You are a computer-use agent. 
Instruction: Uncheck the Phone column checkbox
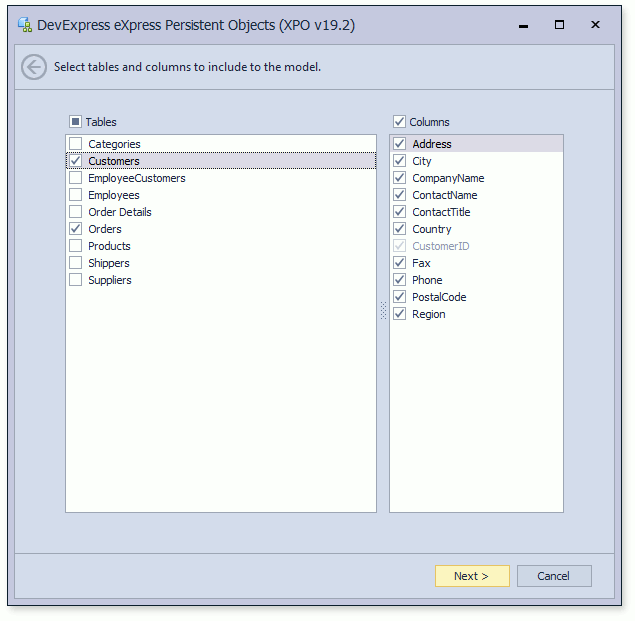[399, 280]
